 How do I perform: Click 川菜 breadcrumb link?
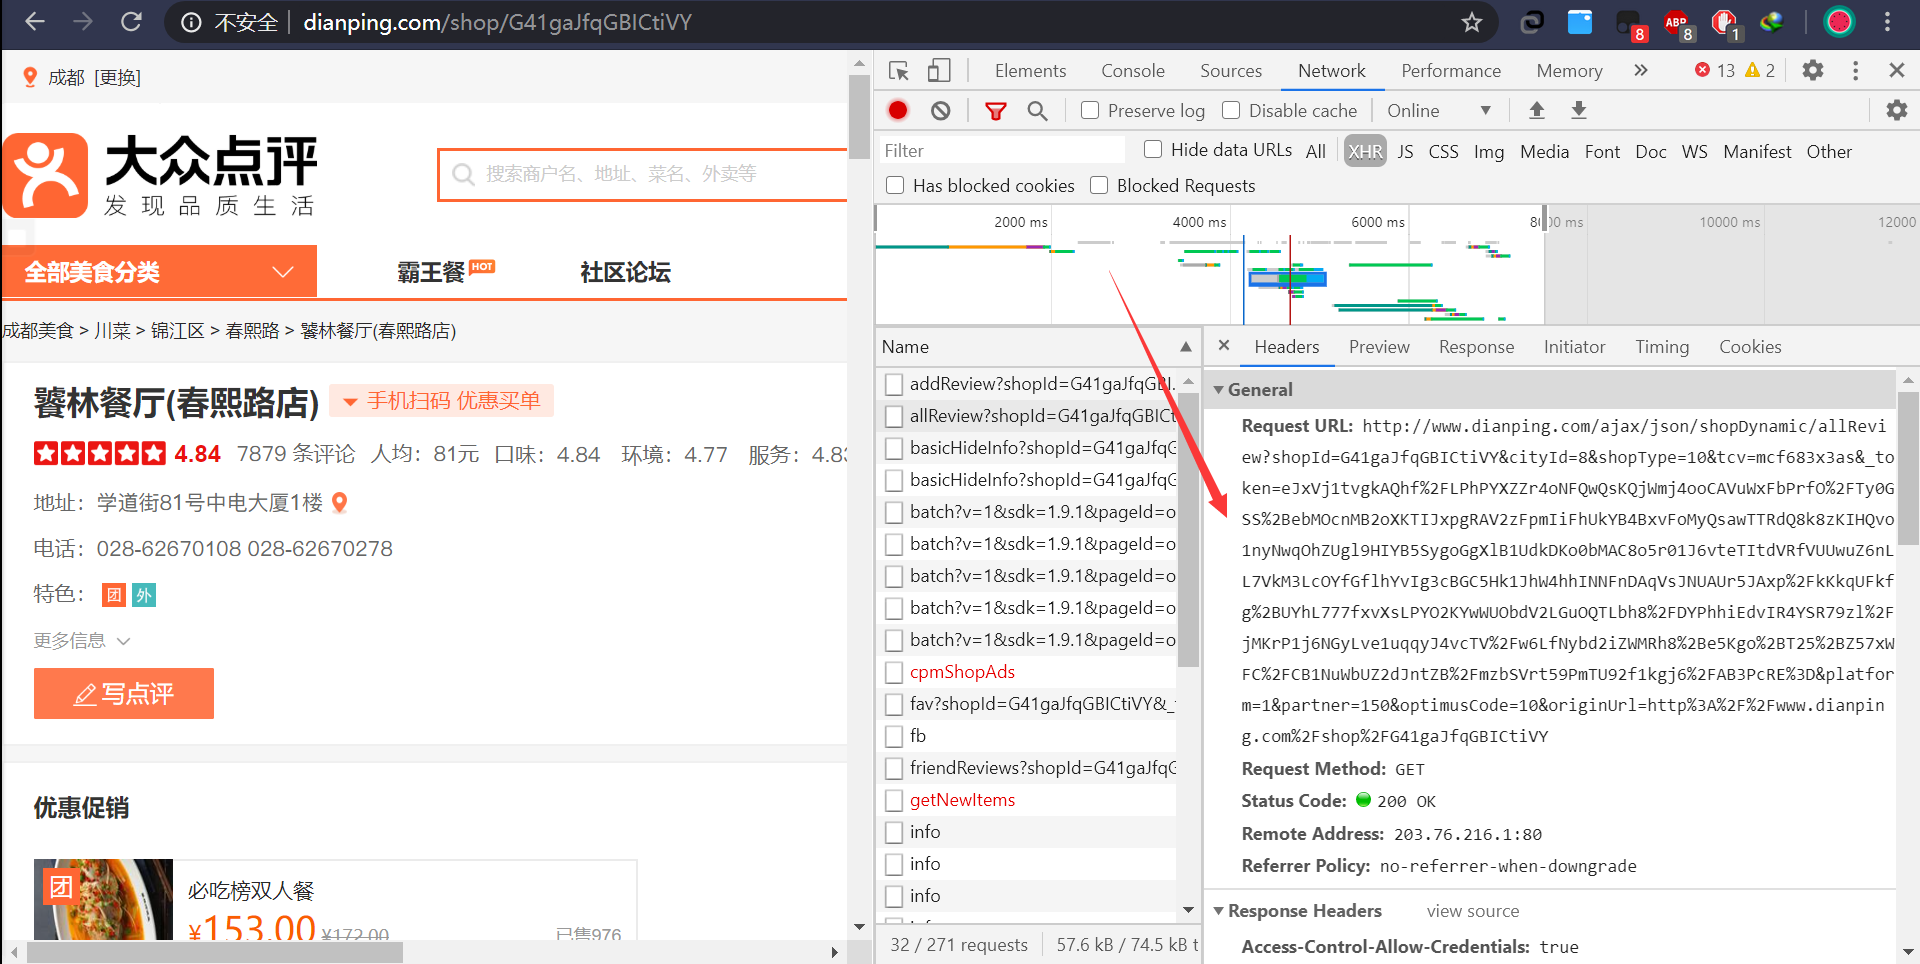tap(112, 331)
